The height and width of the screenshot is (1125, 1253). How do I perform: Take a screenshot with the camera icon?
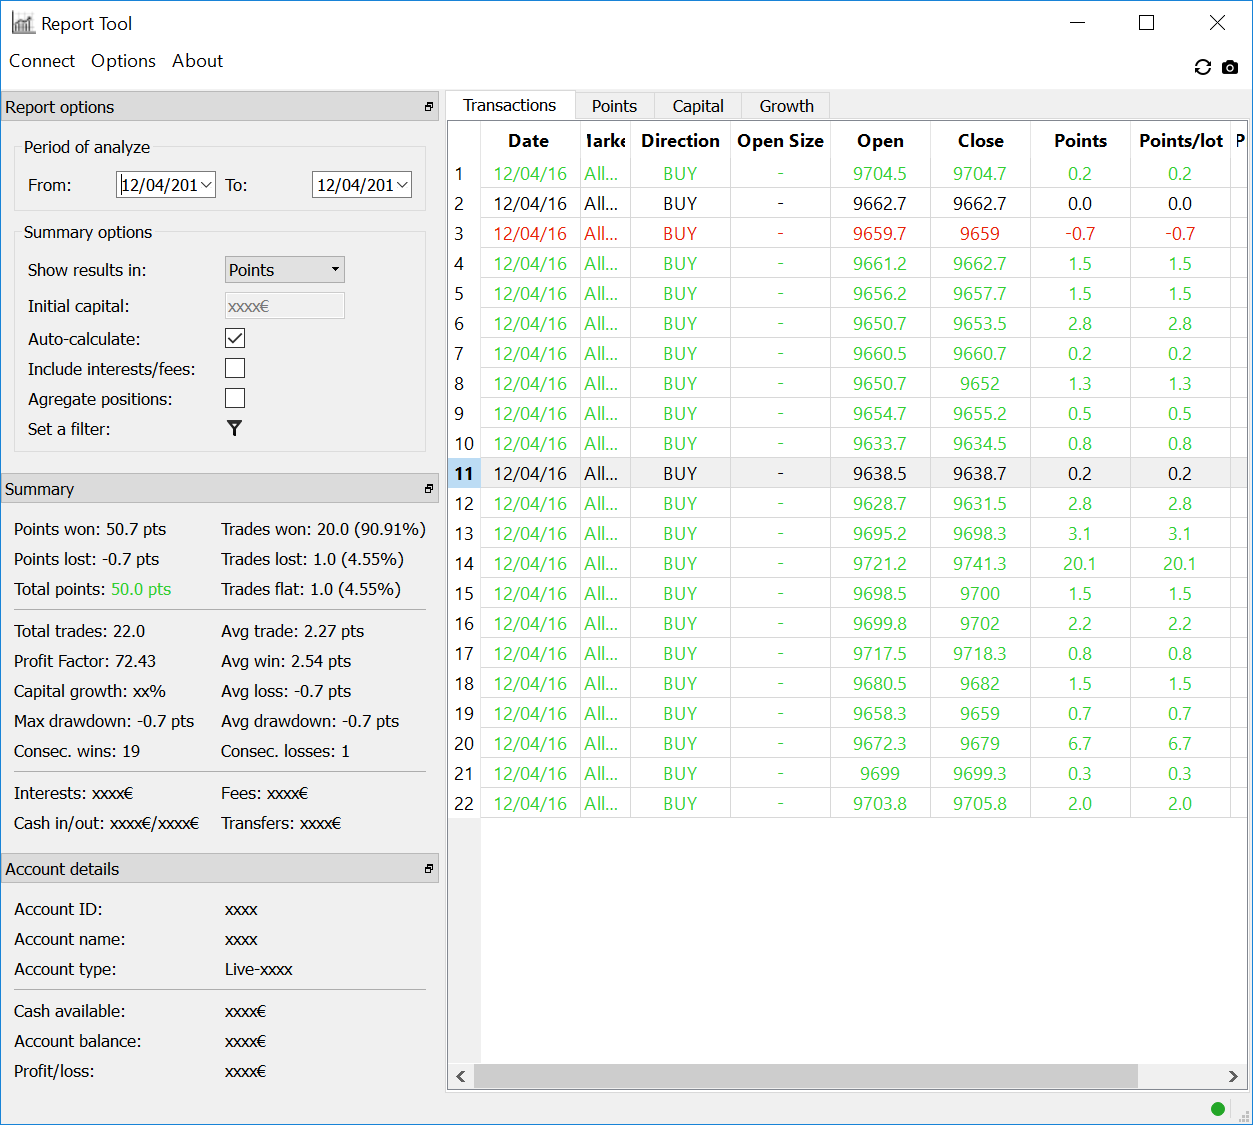click(x=1230, y=67)
